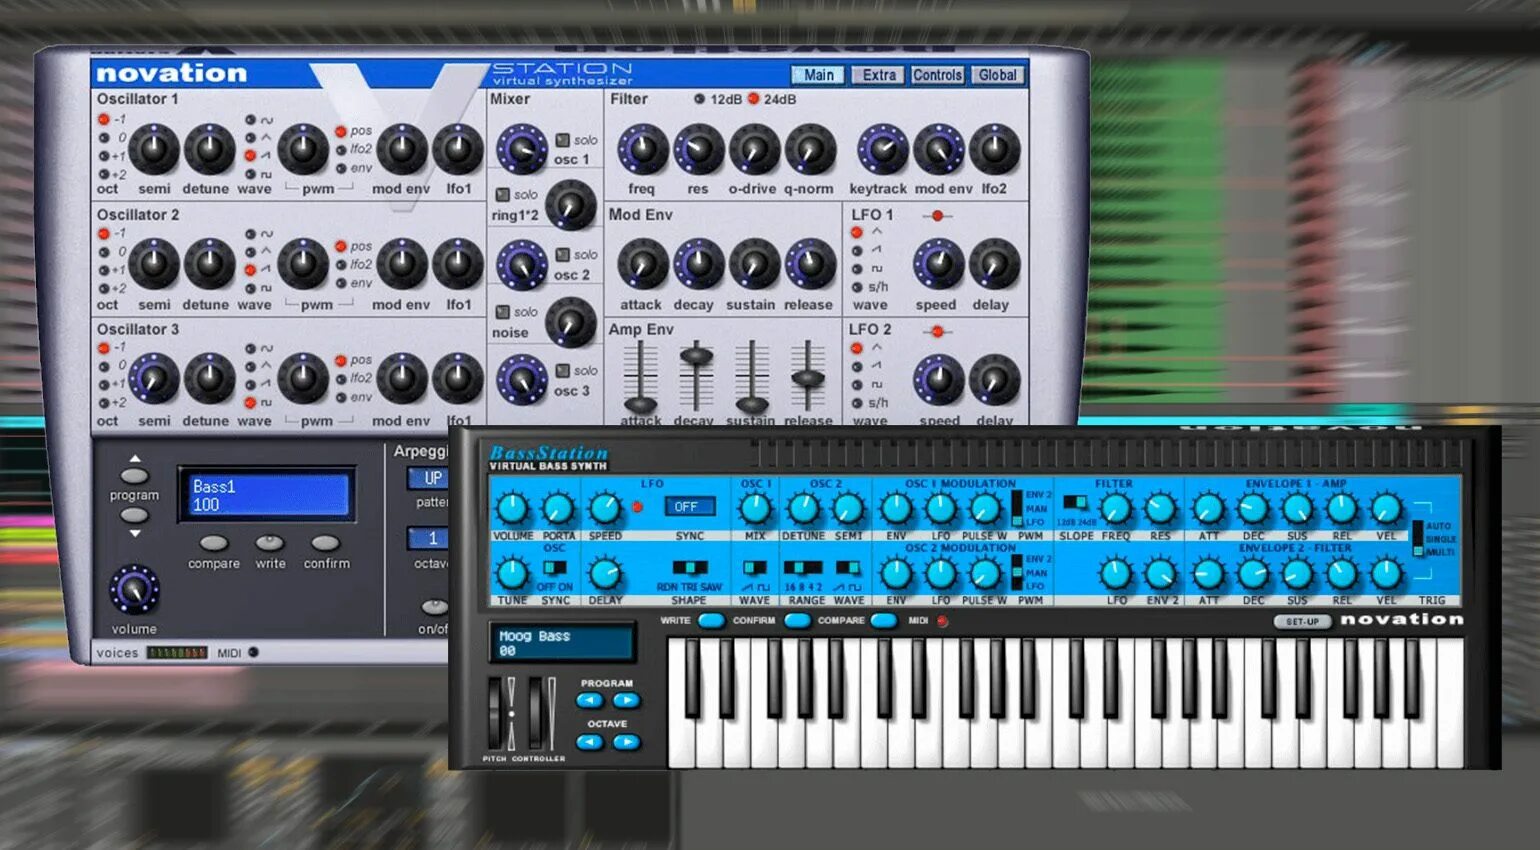Click the Oscillator 2 lfo1 knob
This screenshot has width=1540, height=850.
pos(458,264)
